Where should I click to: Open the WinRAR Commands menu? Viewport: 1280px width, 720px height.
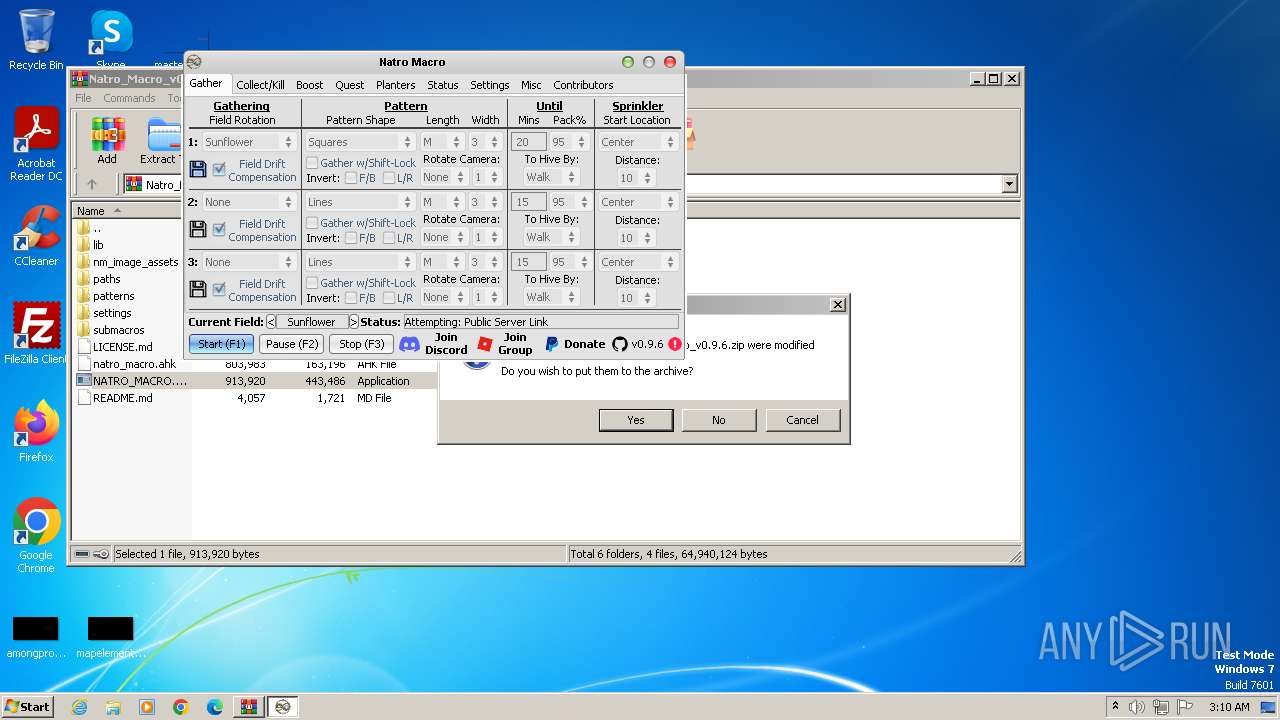(x=129, y=98)
